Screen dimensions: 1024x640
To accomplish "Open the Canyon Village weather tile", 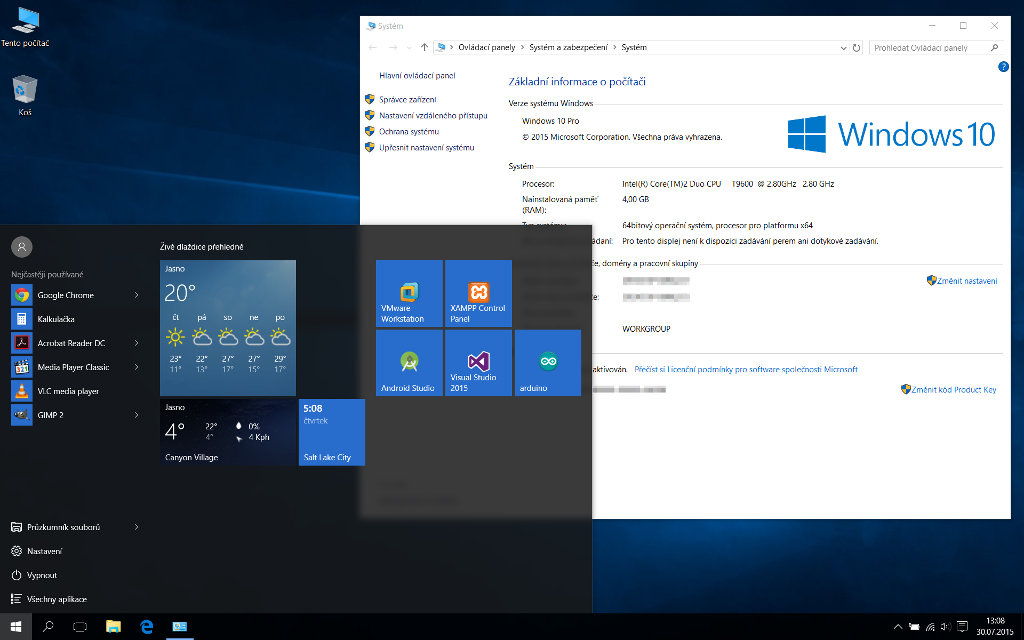I will (228, 432).
